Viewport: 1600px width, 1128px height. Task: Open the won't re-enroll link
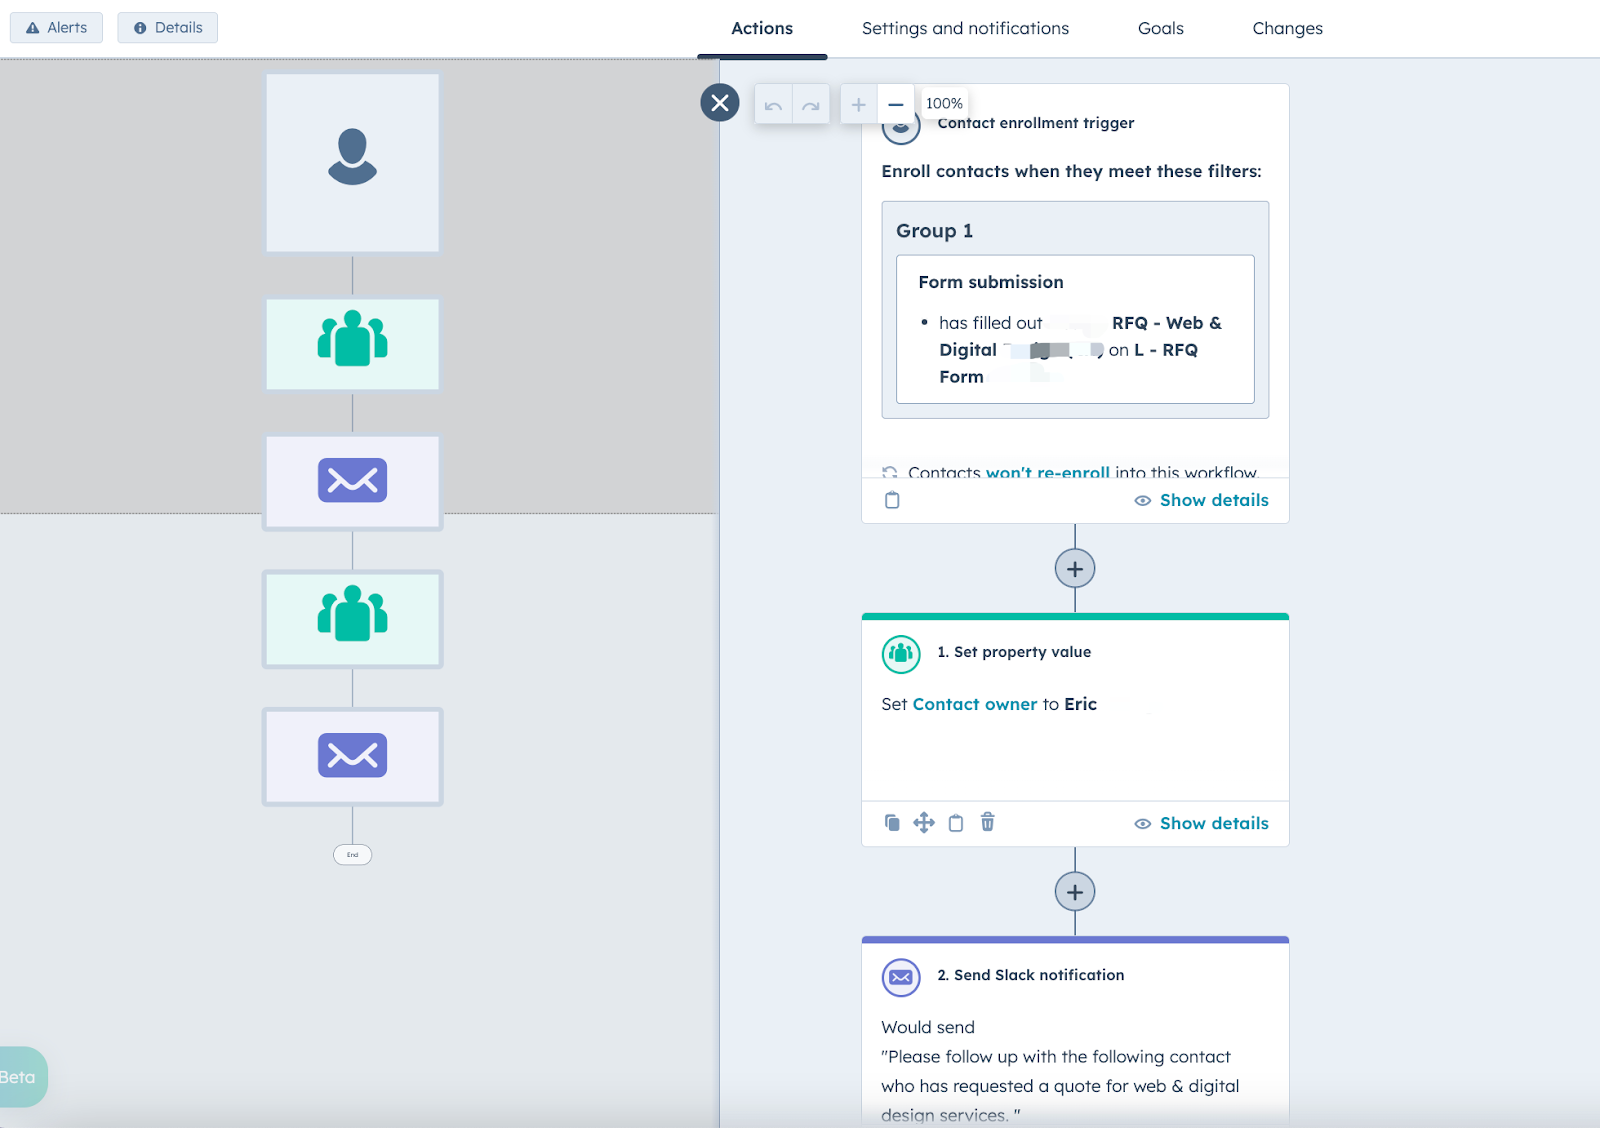[1047, 473]
